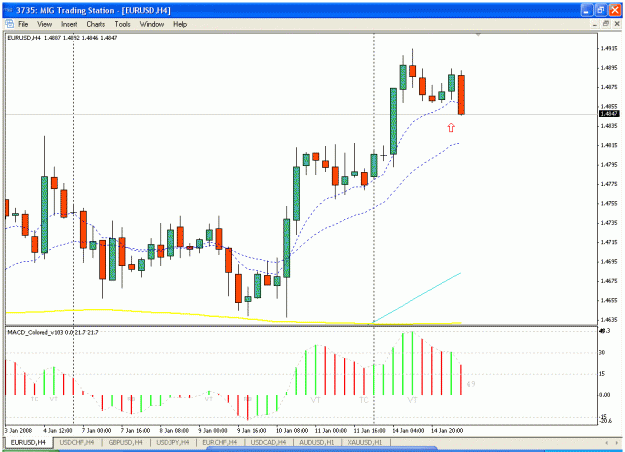Switch to the USDJPY,H4 chart tab
The width and height of the screenshot is (625, 452).
[173, 442]
